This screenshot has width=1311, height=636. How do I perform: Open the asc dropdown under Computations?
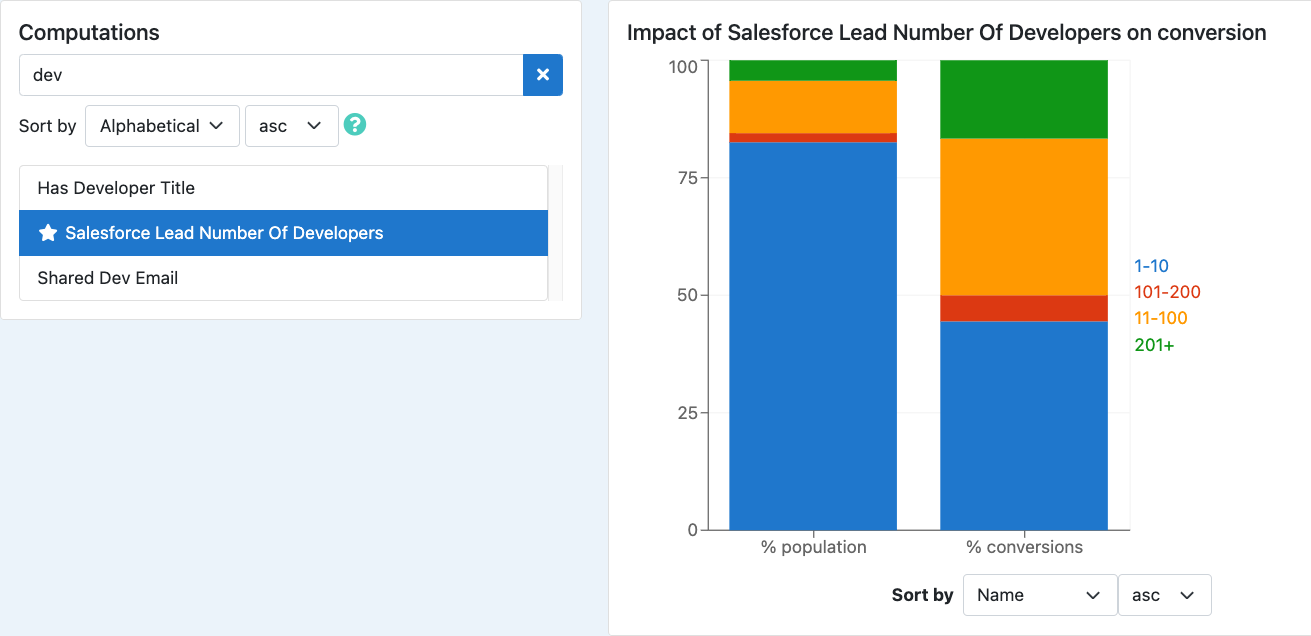(x=291, y=126)
